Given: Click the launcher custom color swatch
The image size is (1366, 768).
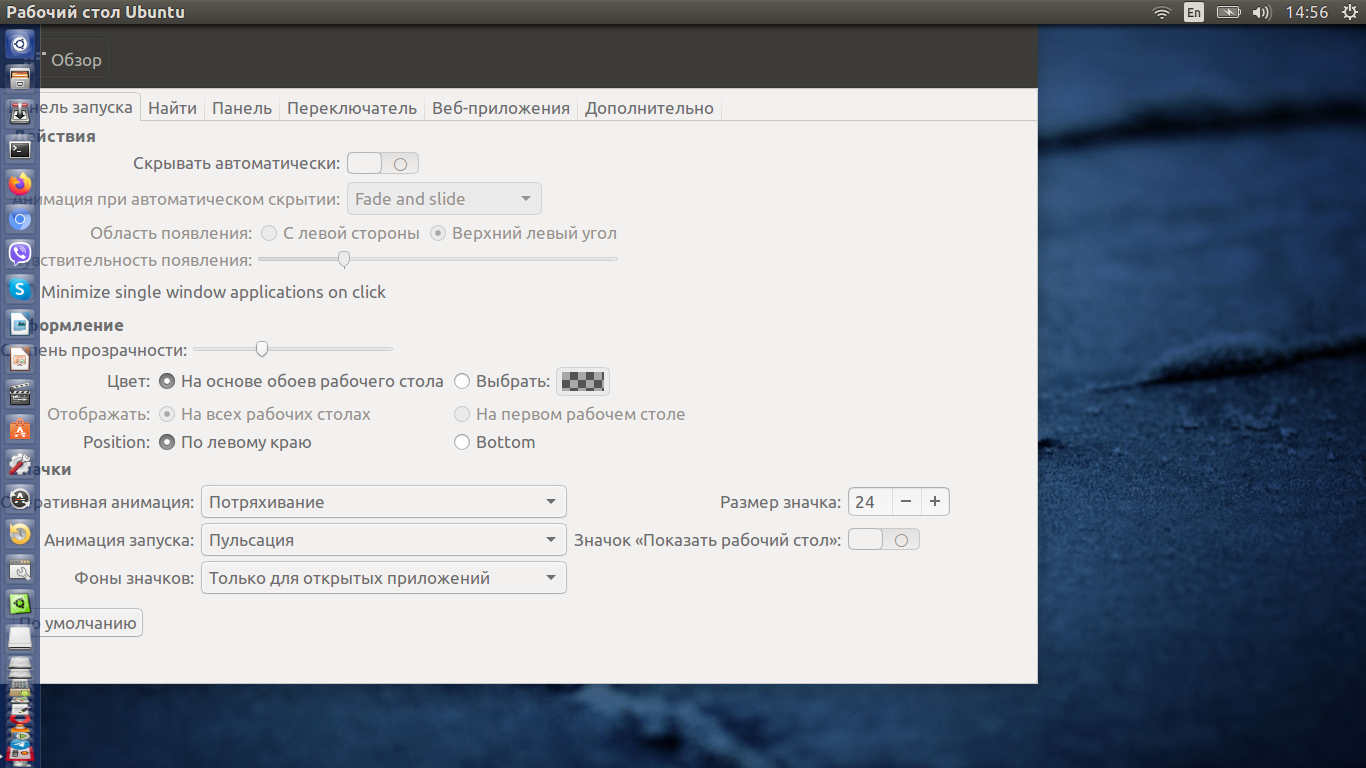Looking at the screenshot, I should point(583,381).
